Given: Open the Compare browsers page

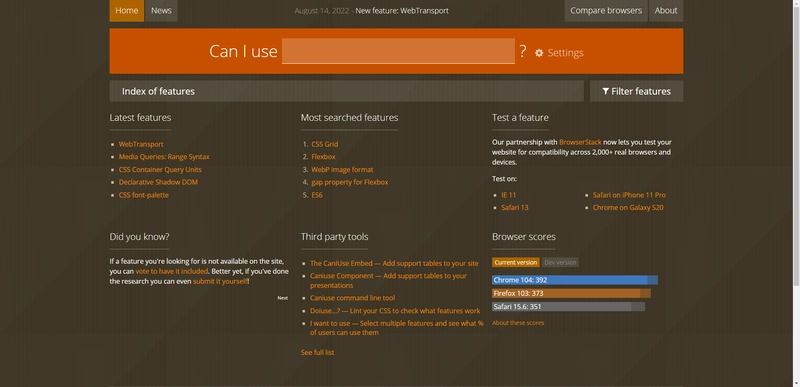Looking at the screenshot, I should pyautogui.click(x=606, y=11).
